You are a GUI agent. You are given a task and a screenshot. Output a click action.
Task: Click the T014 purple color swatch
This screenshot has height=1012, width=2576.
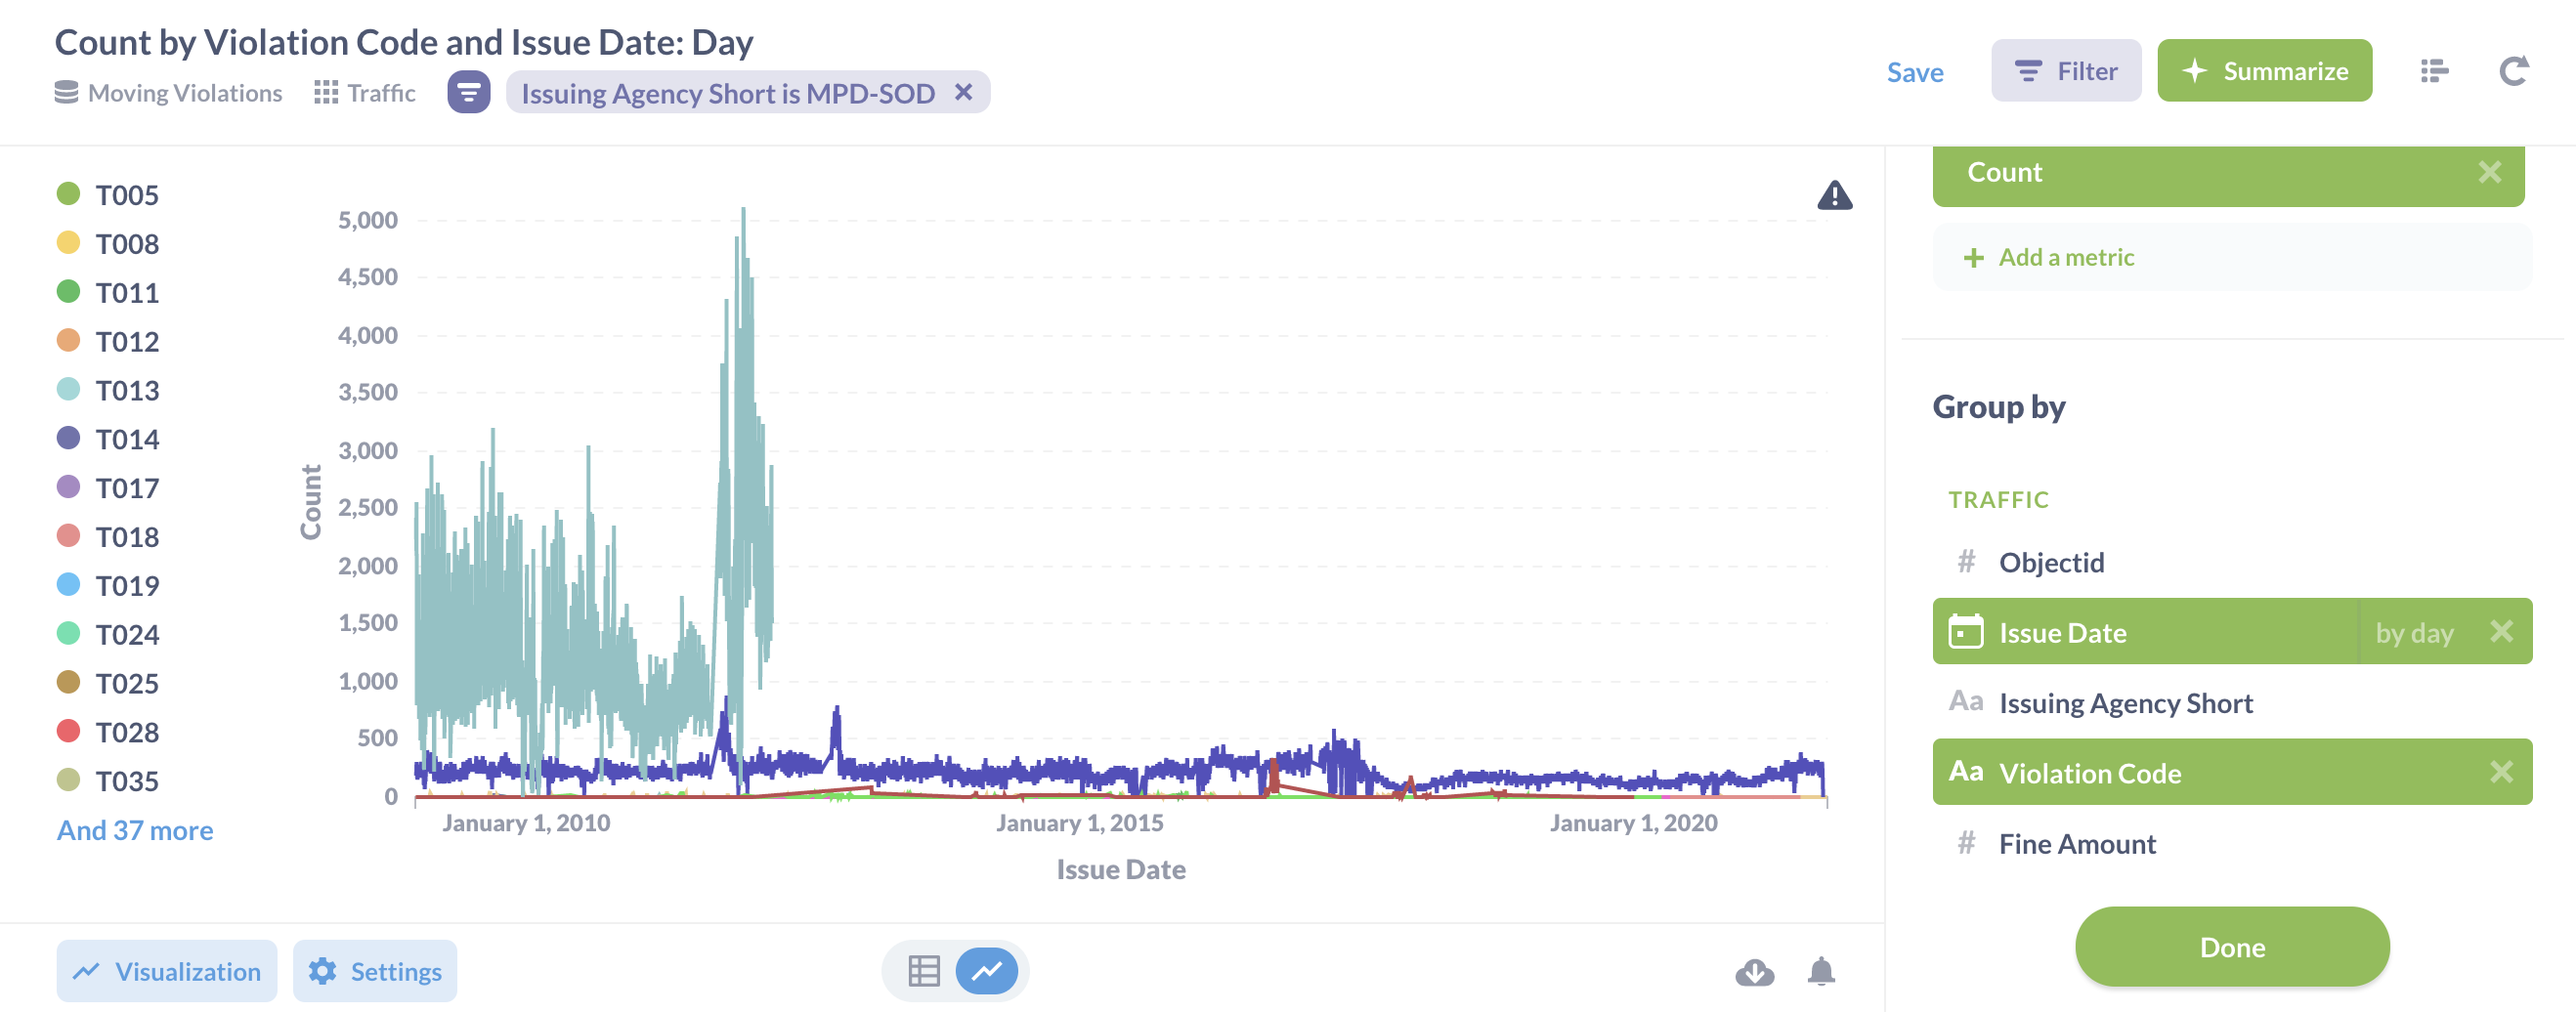(68, 438)
